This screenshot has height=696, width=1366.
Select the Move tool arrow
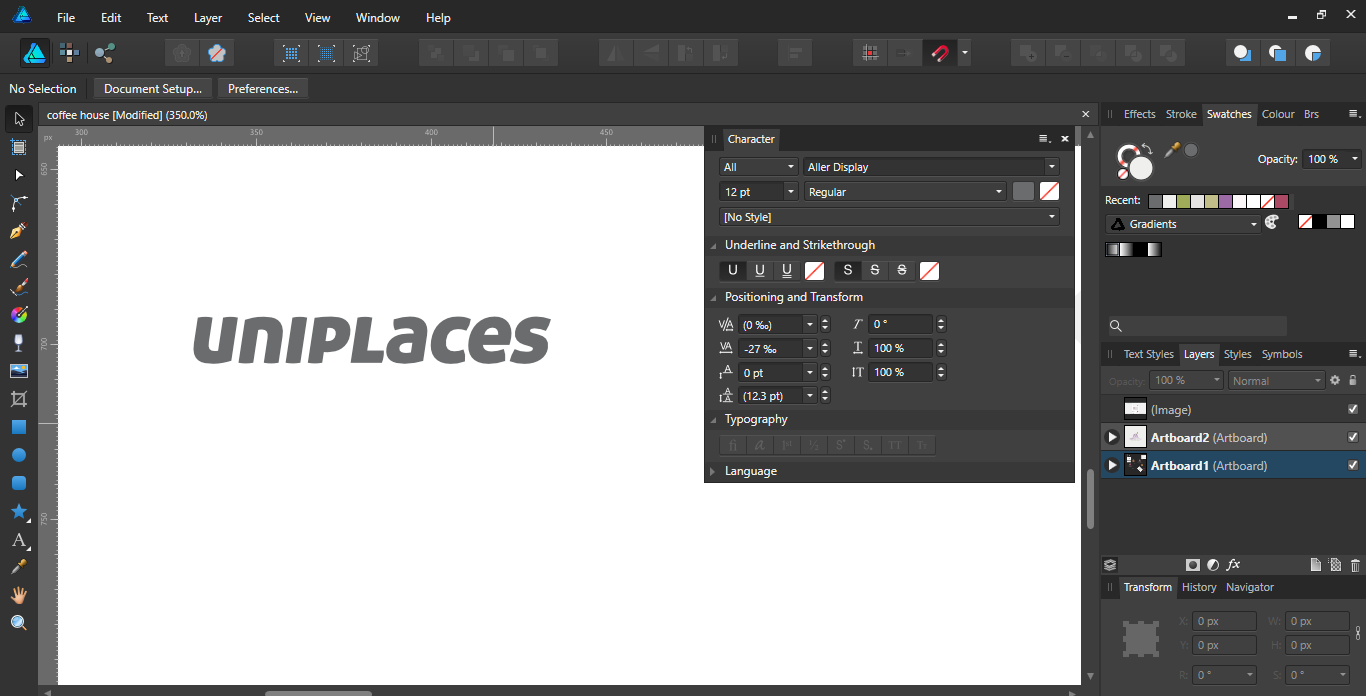pyautogui.click(x=19, y=119)
